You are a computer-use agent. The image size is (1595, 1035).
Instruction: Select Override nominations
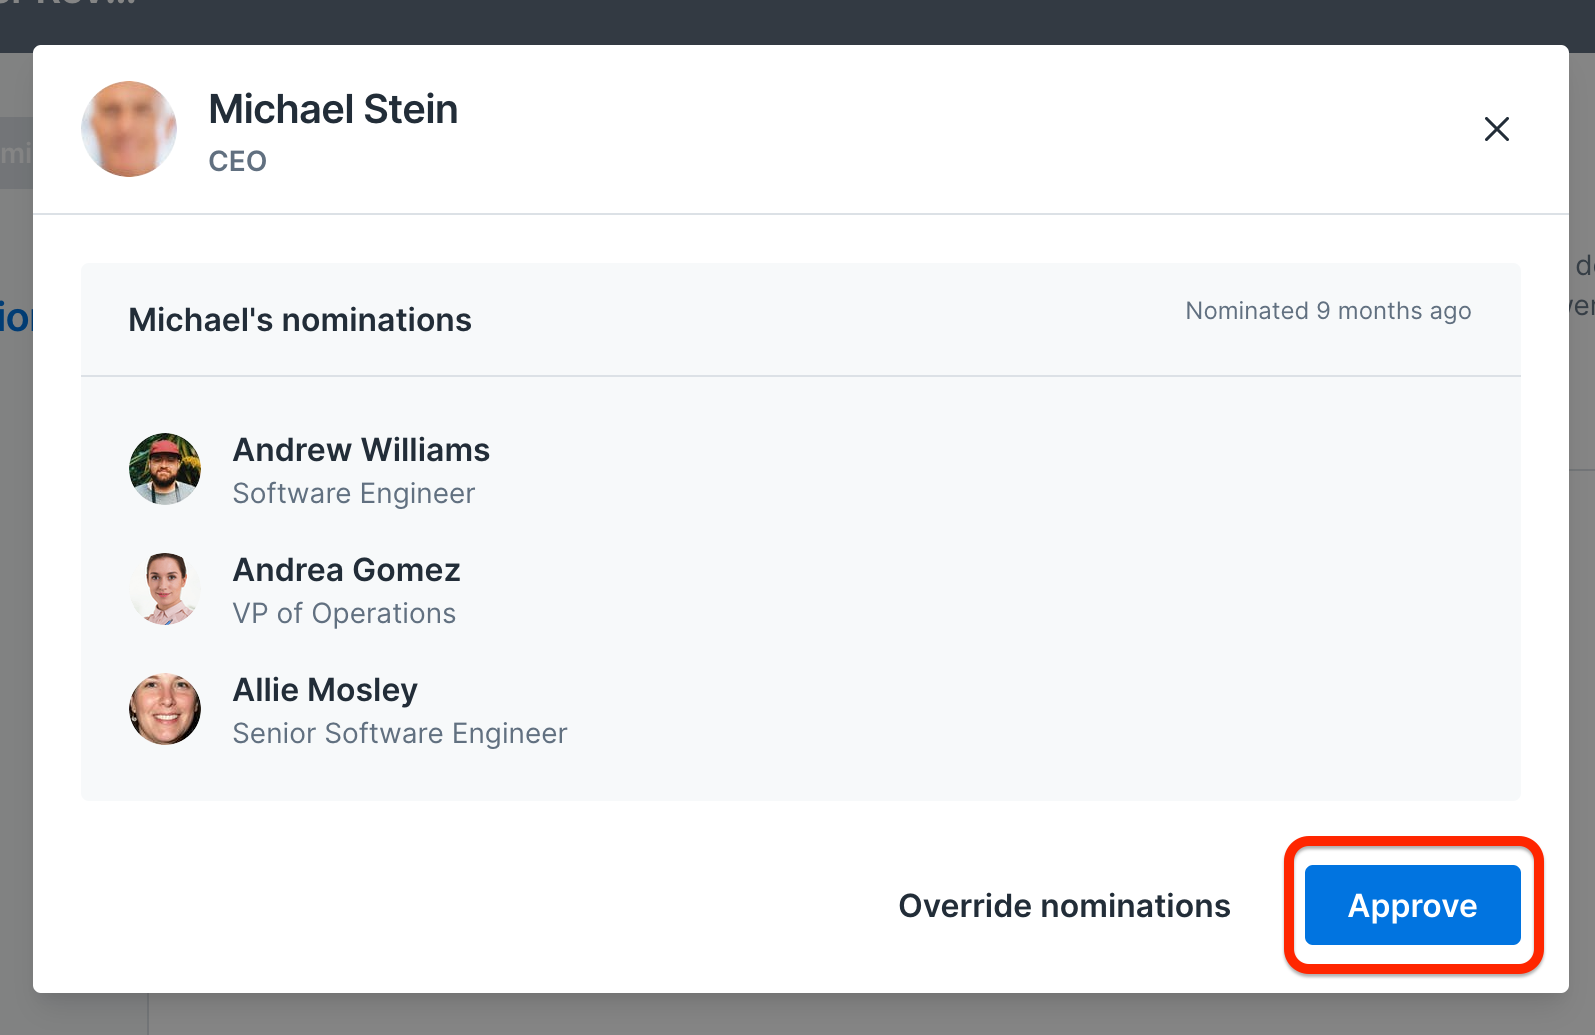[x=1064, y=905]
